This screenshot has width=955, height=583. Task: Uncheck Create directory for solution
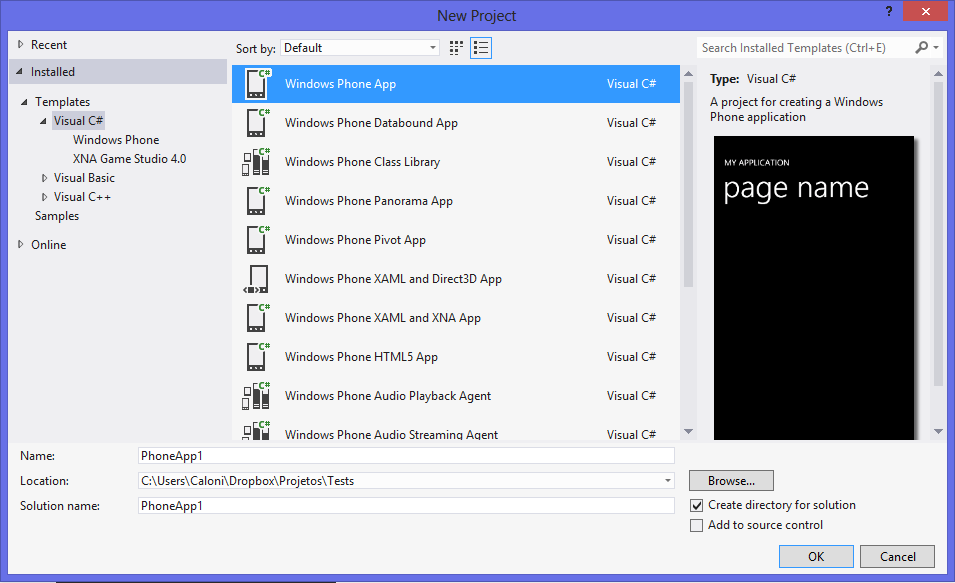coord(697,506)
